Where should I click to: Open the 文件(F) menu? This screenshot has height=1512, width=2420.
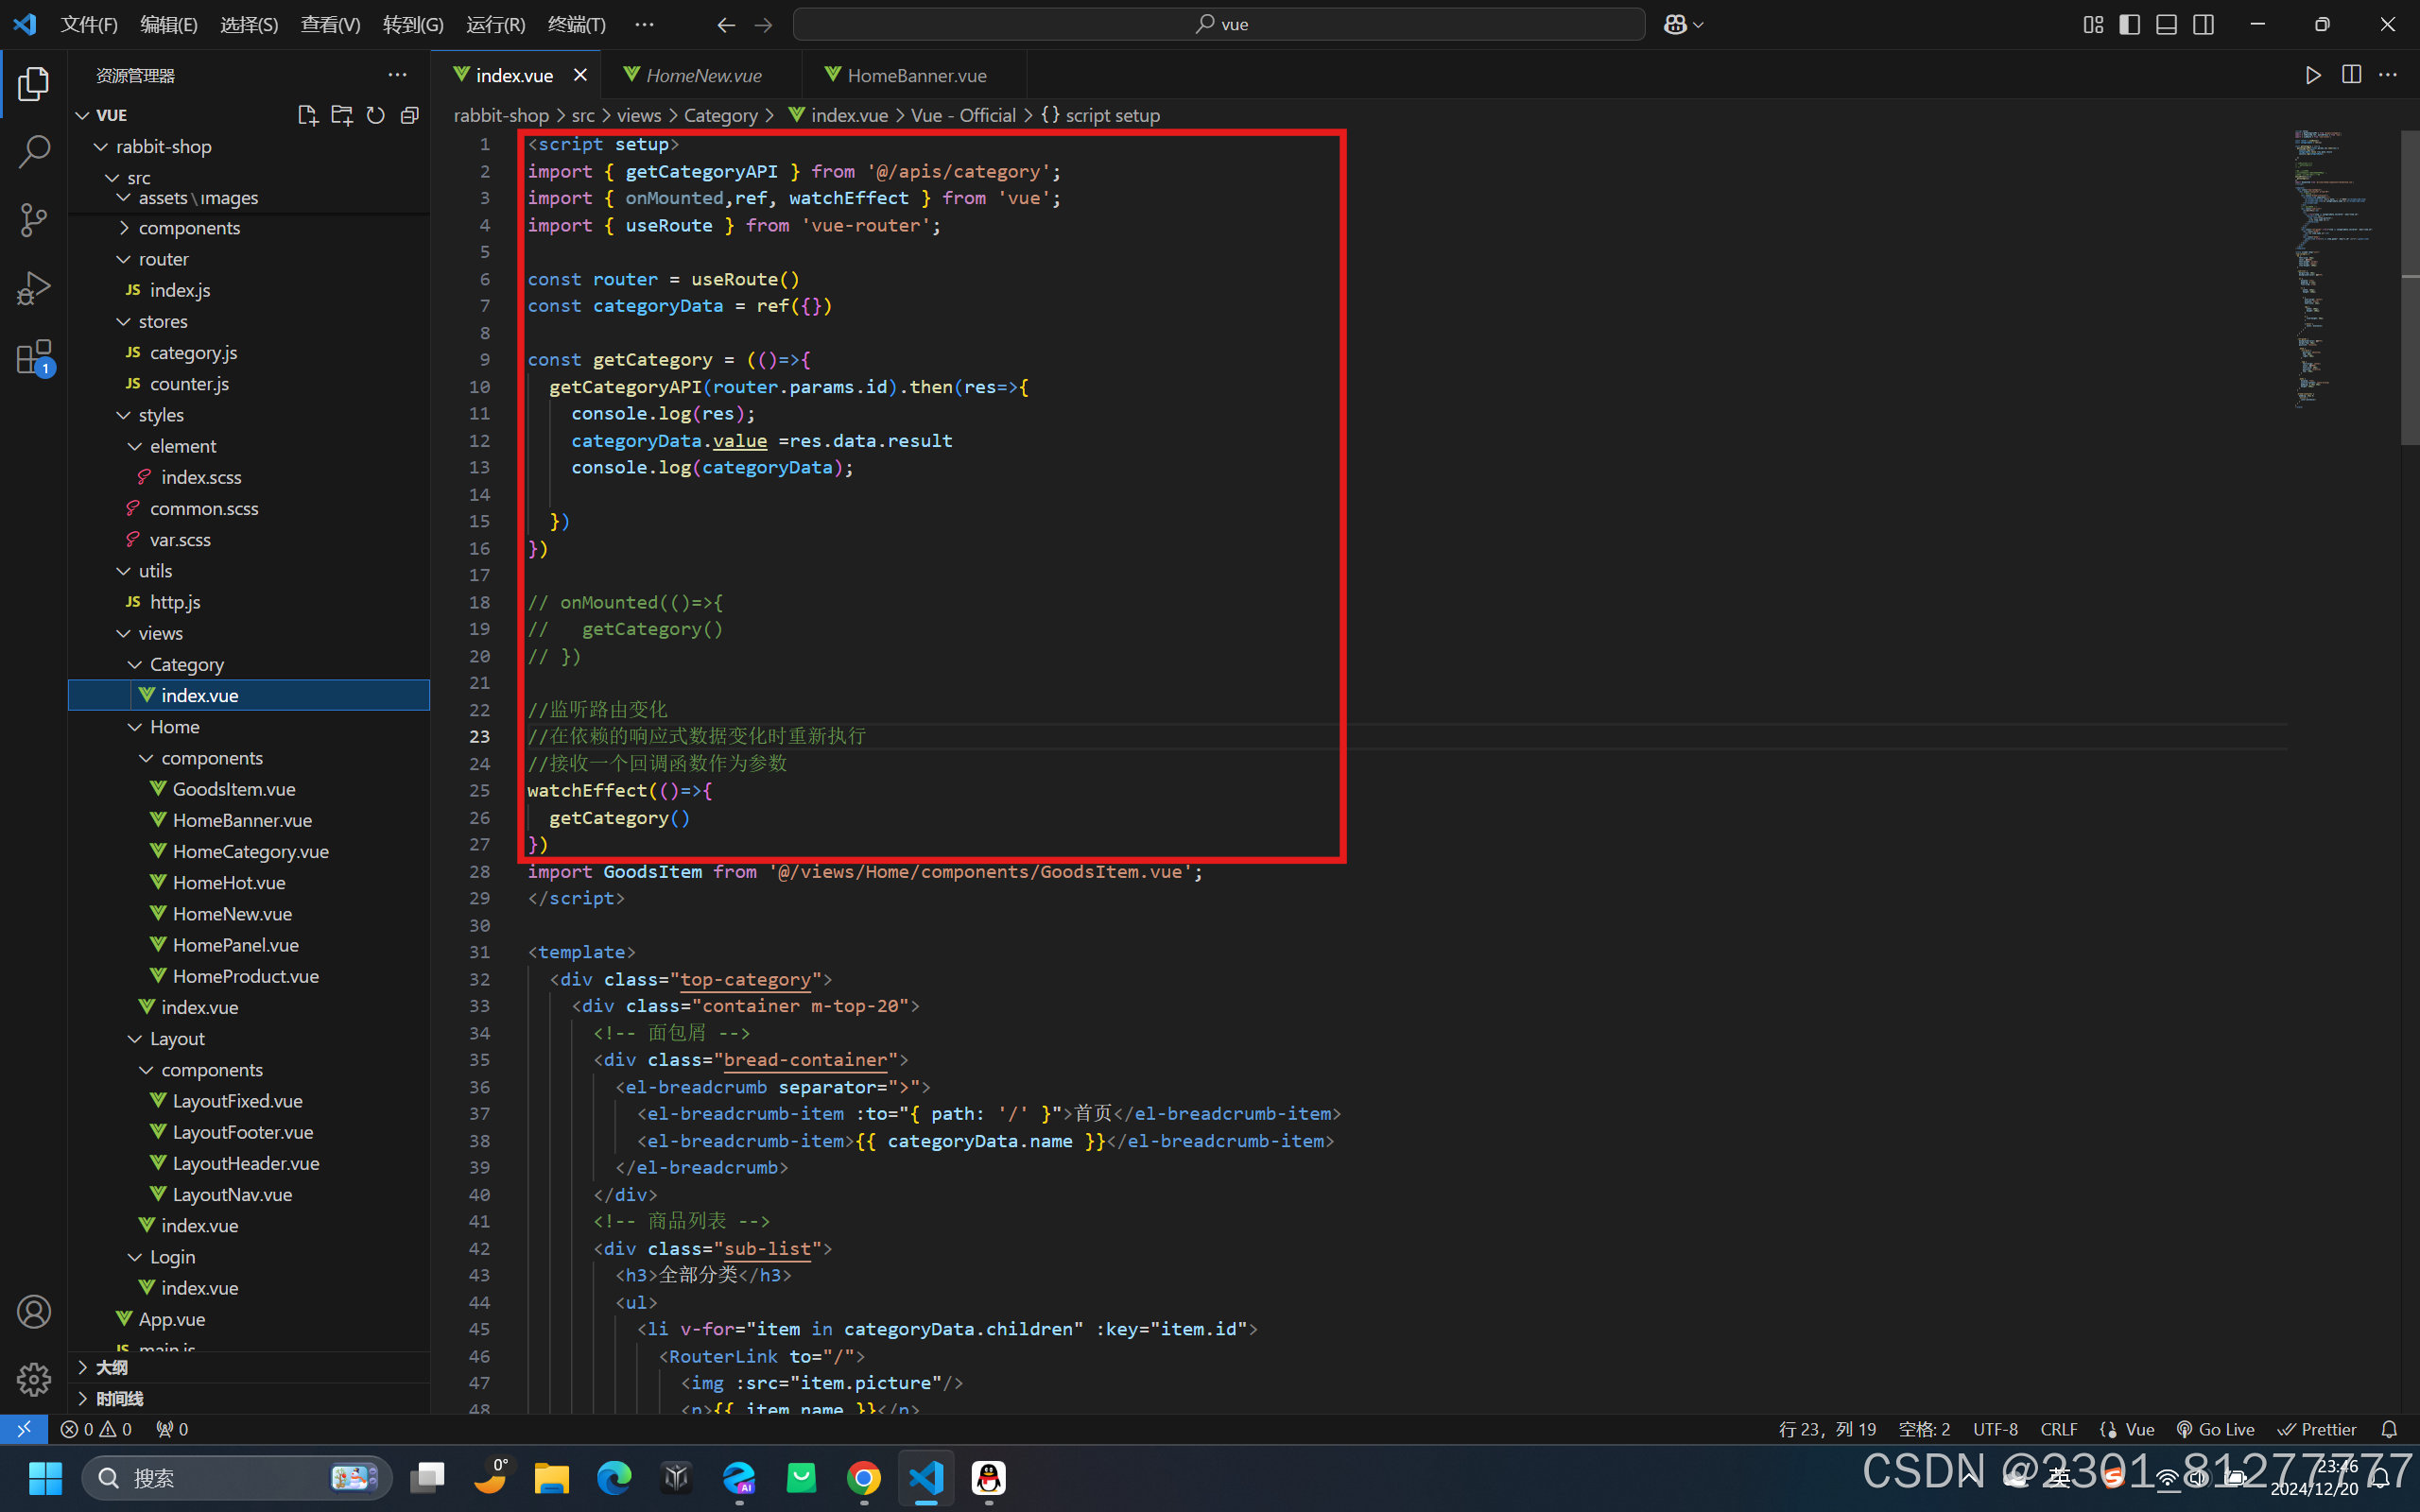pos(89,24)
